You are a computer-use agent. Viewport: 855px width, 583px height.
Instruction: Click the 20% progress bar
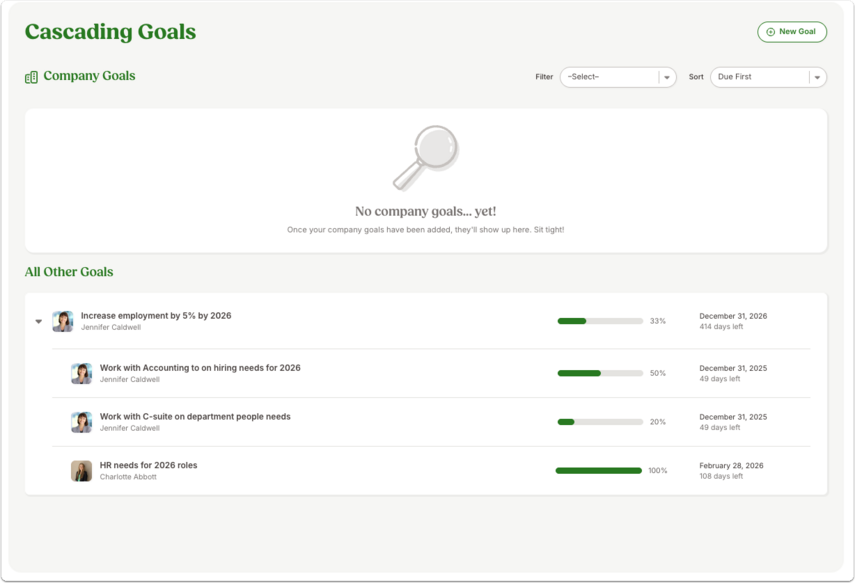(x=600, y=422)
